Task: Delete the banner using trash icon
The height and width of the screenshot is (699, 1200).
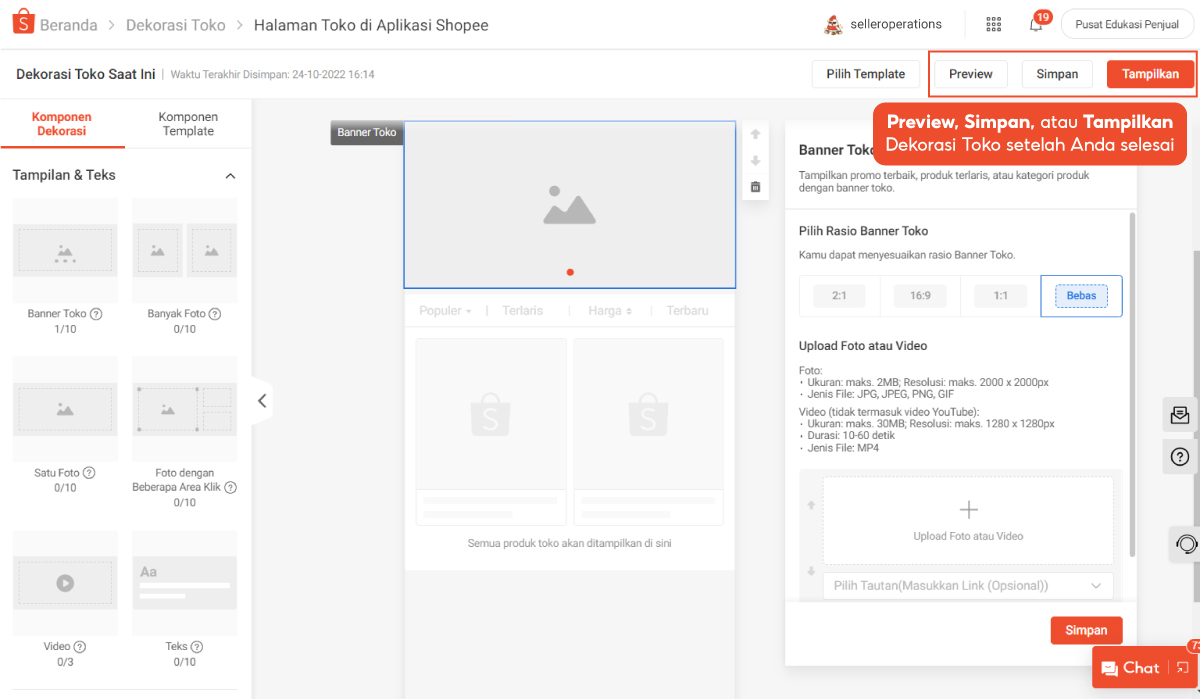Action: (x=755, y=187)
